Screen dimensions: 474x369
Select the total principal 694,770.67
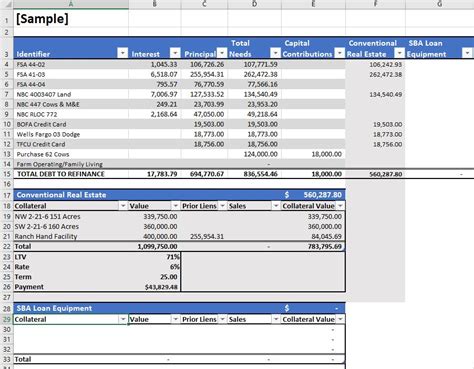pos(204,174)
